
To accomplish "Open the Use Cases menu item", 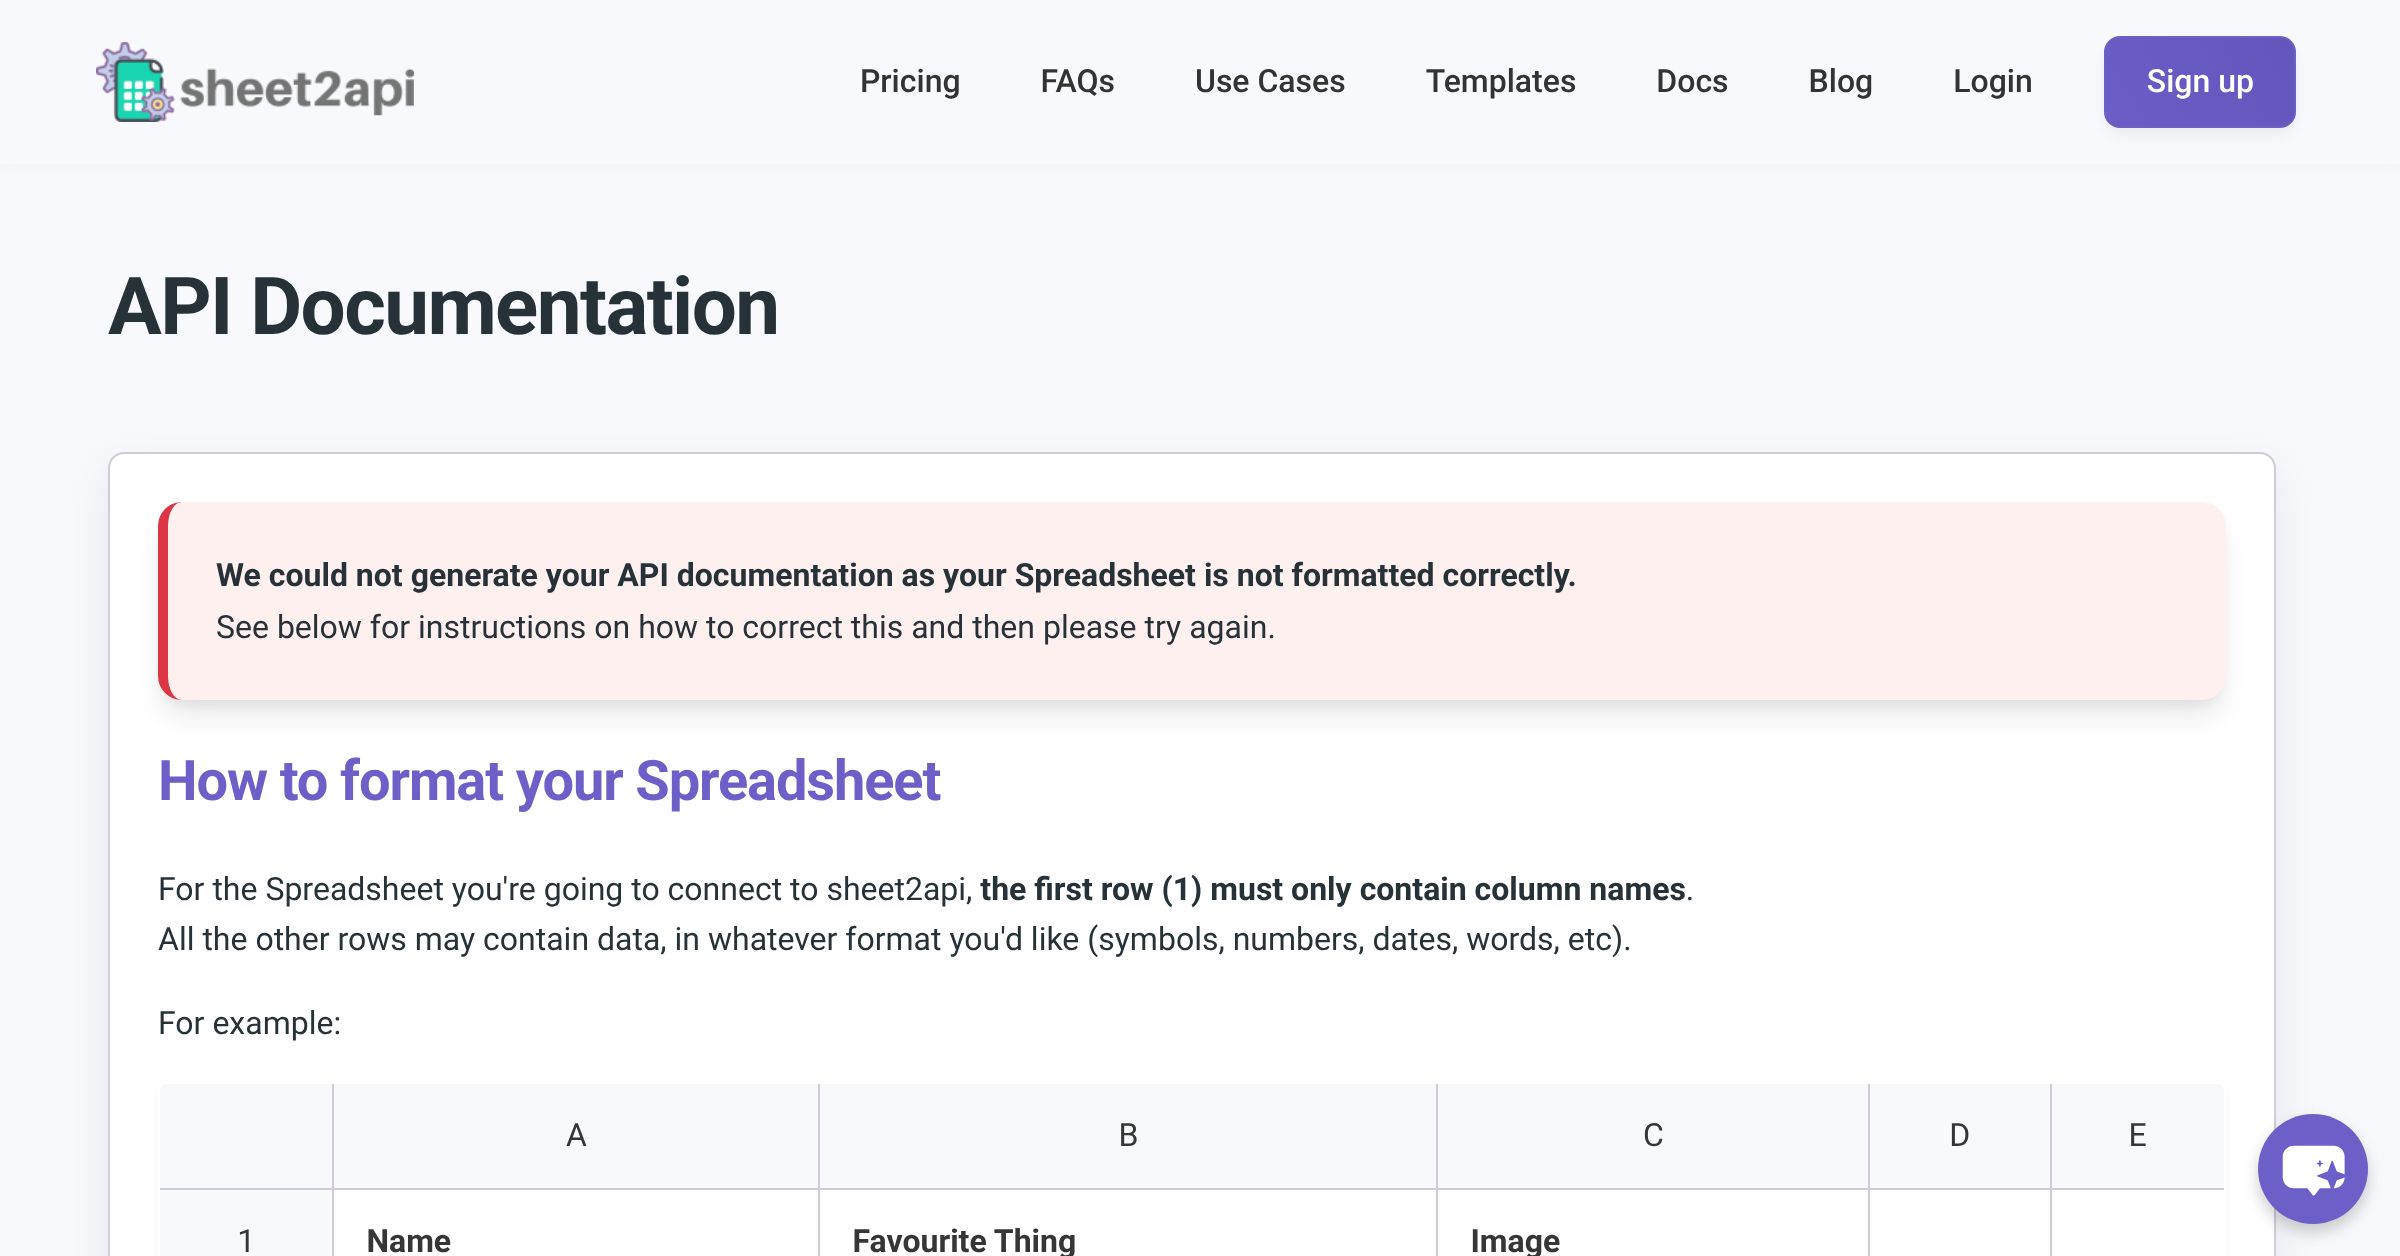I will coord(1269,81).
